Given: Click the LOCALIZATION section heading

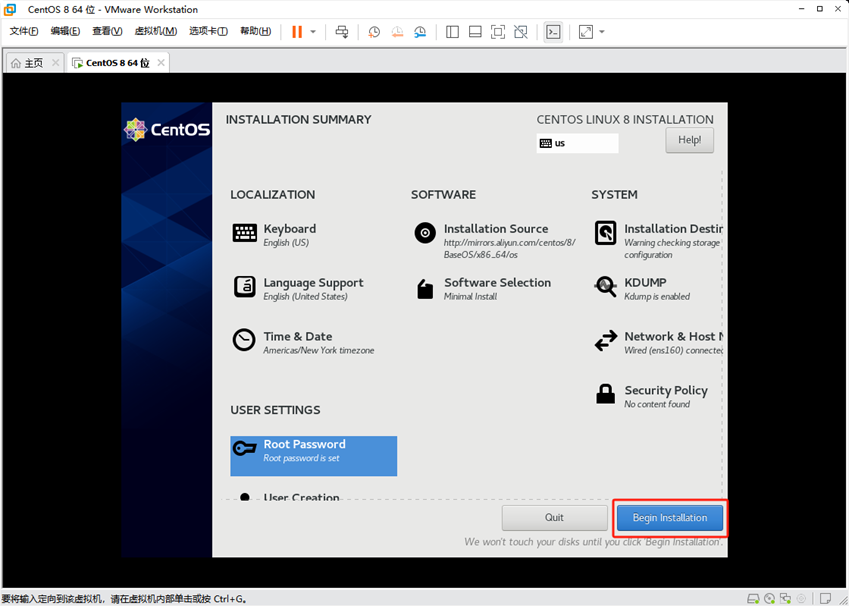Looking at the screenshot, I should pos(272,194).
